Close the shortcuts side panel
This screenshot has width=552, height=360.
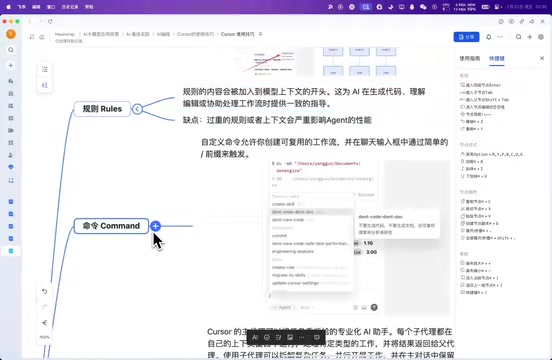542,58
